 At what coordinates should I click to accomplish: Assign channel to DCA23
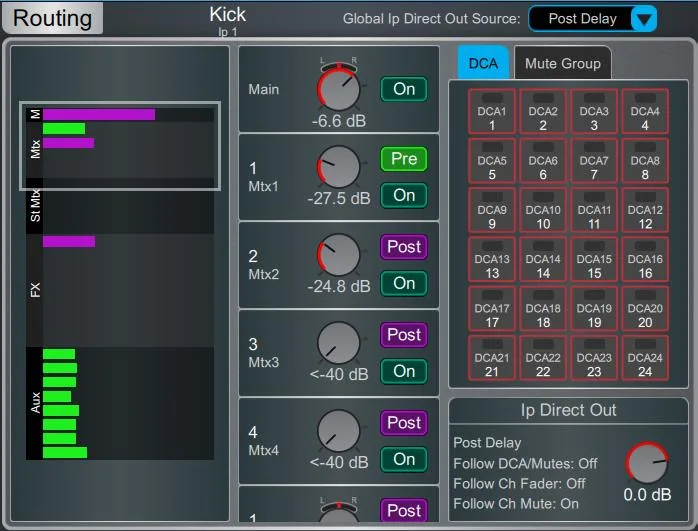(x=594, y=358)
